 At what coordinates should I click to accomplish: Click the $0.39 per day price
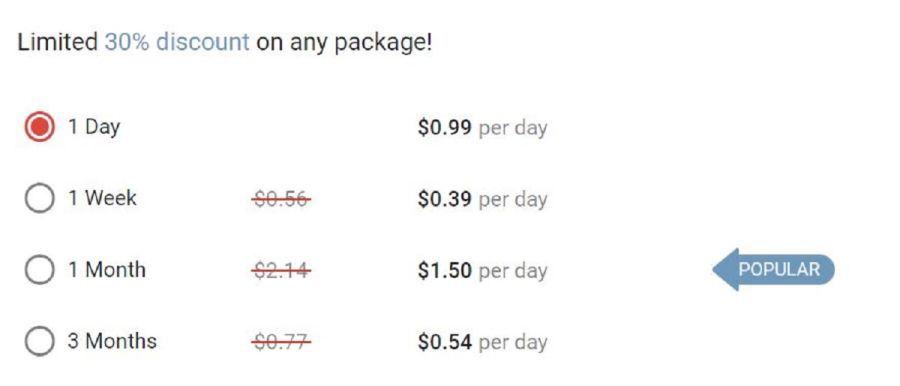tap(482, 199)
